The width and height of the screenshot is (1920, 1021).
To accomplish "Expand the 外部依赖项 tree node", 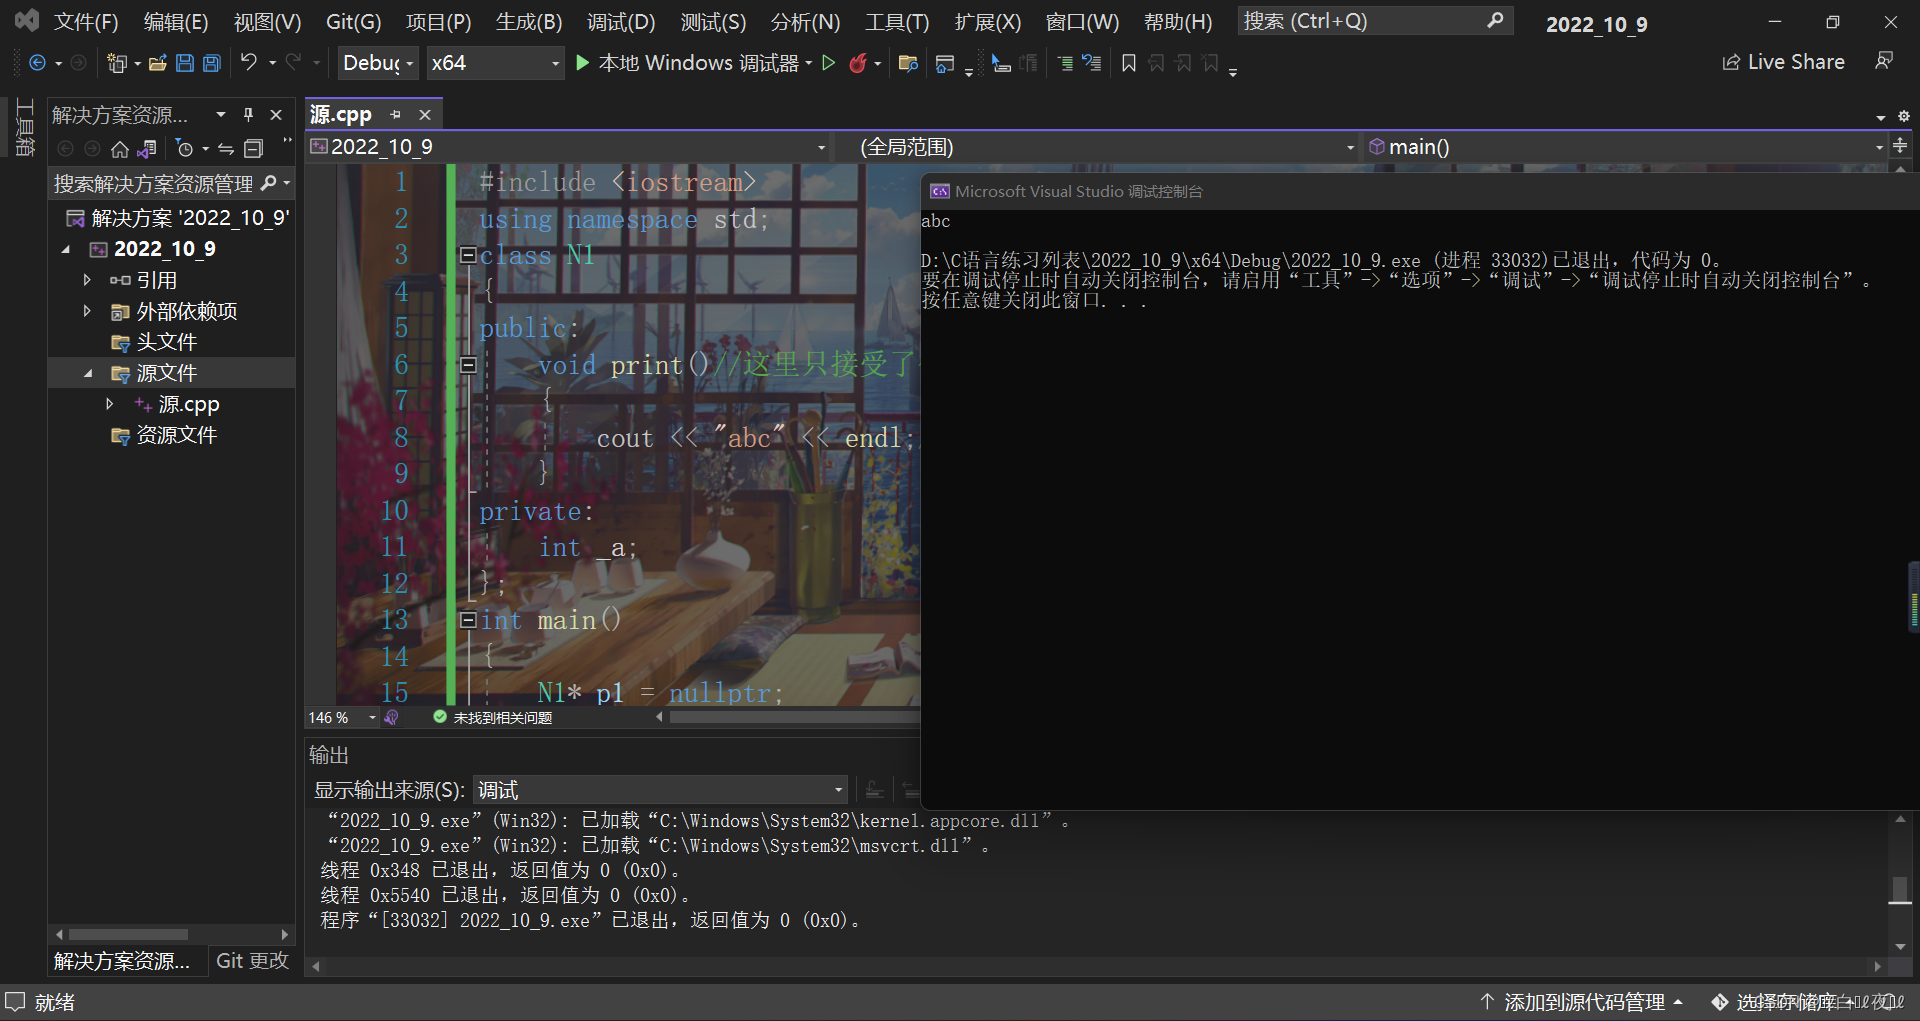I will point(87,311).
